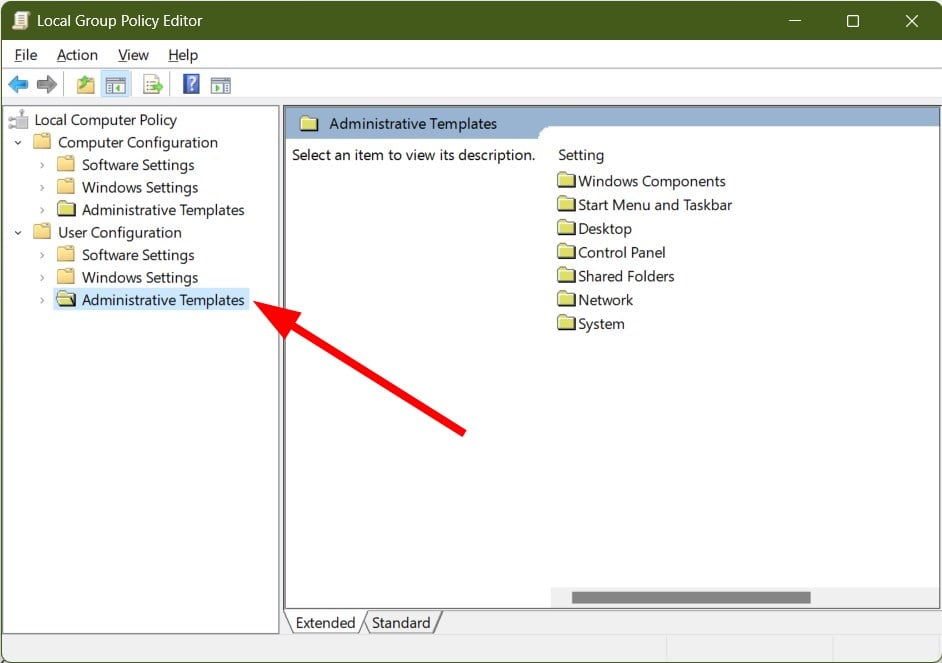Open the View menu

133,55
